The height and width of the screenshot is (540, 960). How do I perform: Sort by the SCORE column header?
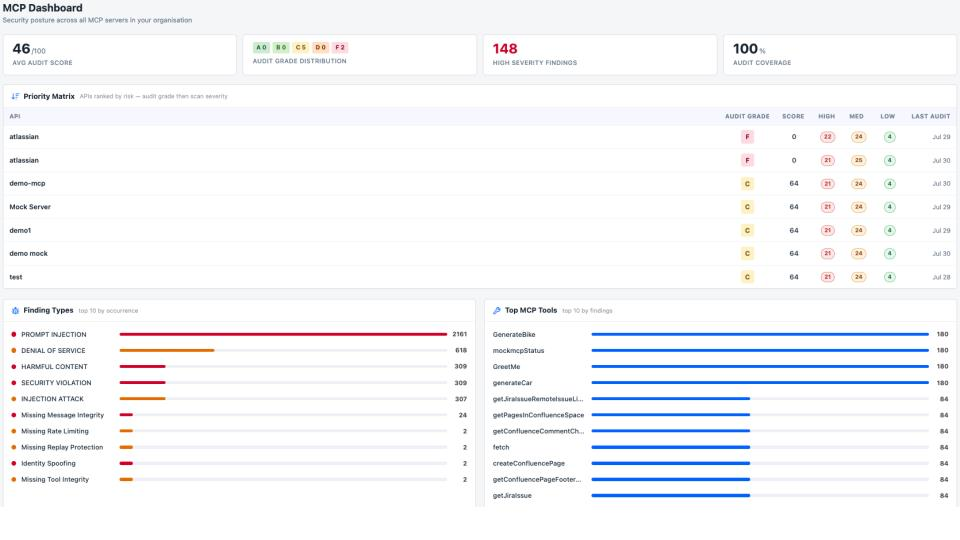point(793,116)
